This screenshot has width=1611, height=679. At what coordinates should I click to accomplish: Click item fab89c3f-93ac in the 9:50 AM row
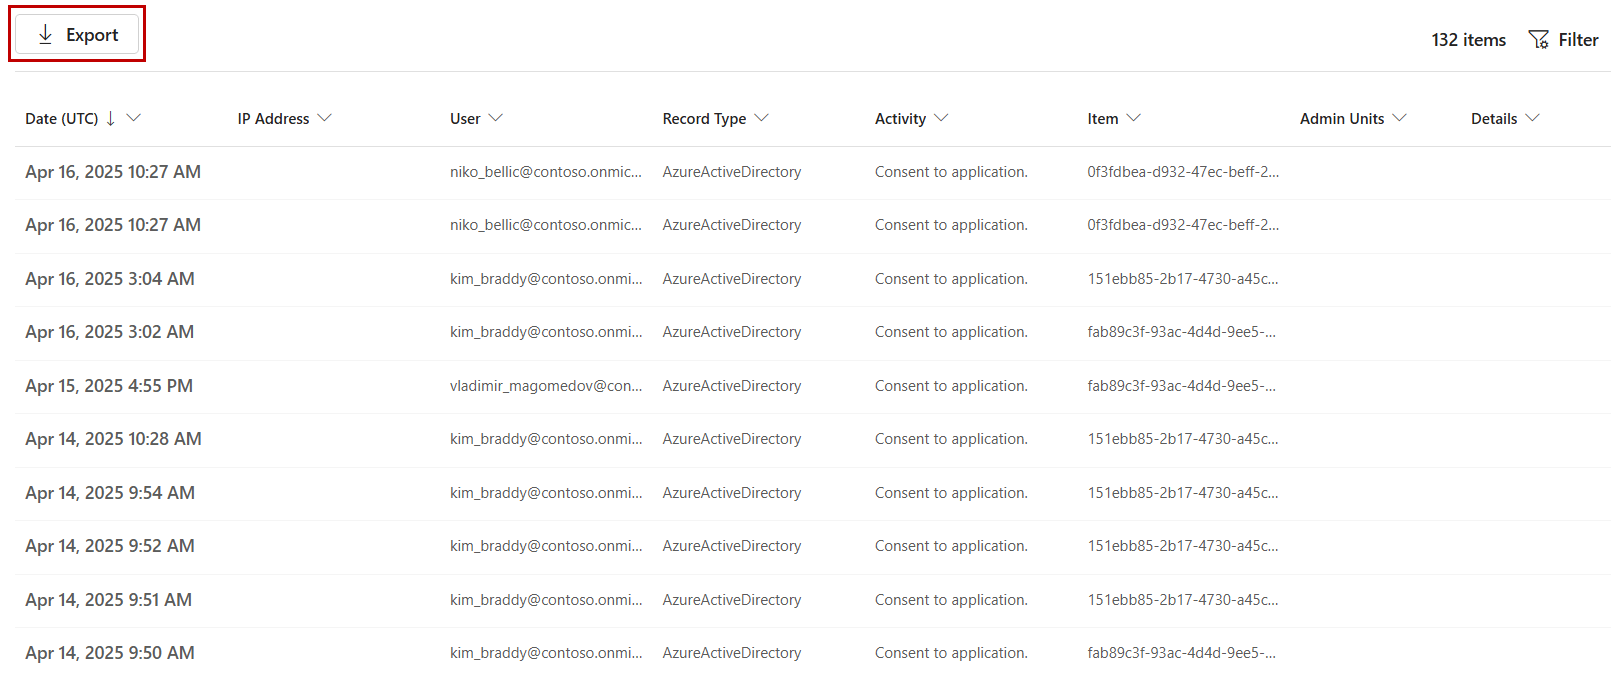[1182, 653]
